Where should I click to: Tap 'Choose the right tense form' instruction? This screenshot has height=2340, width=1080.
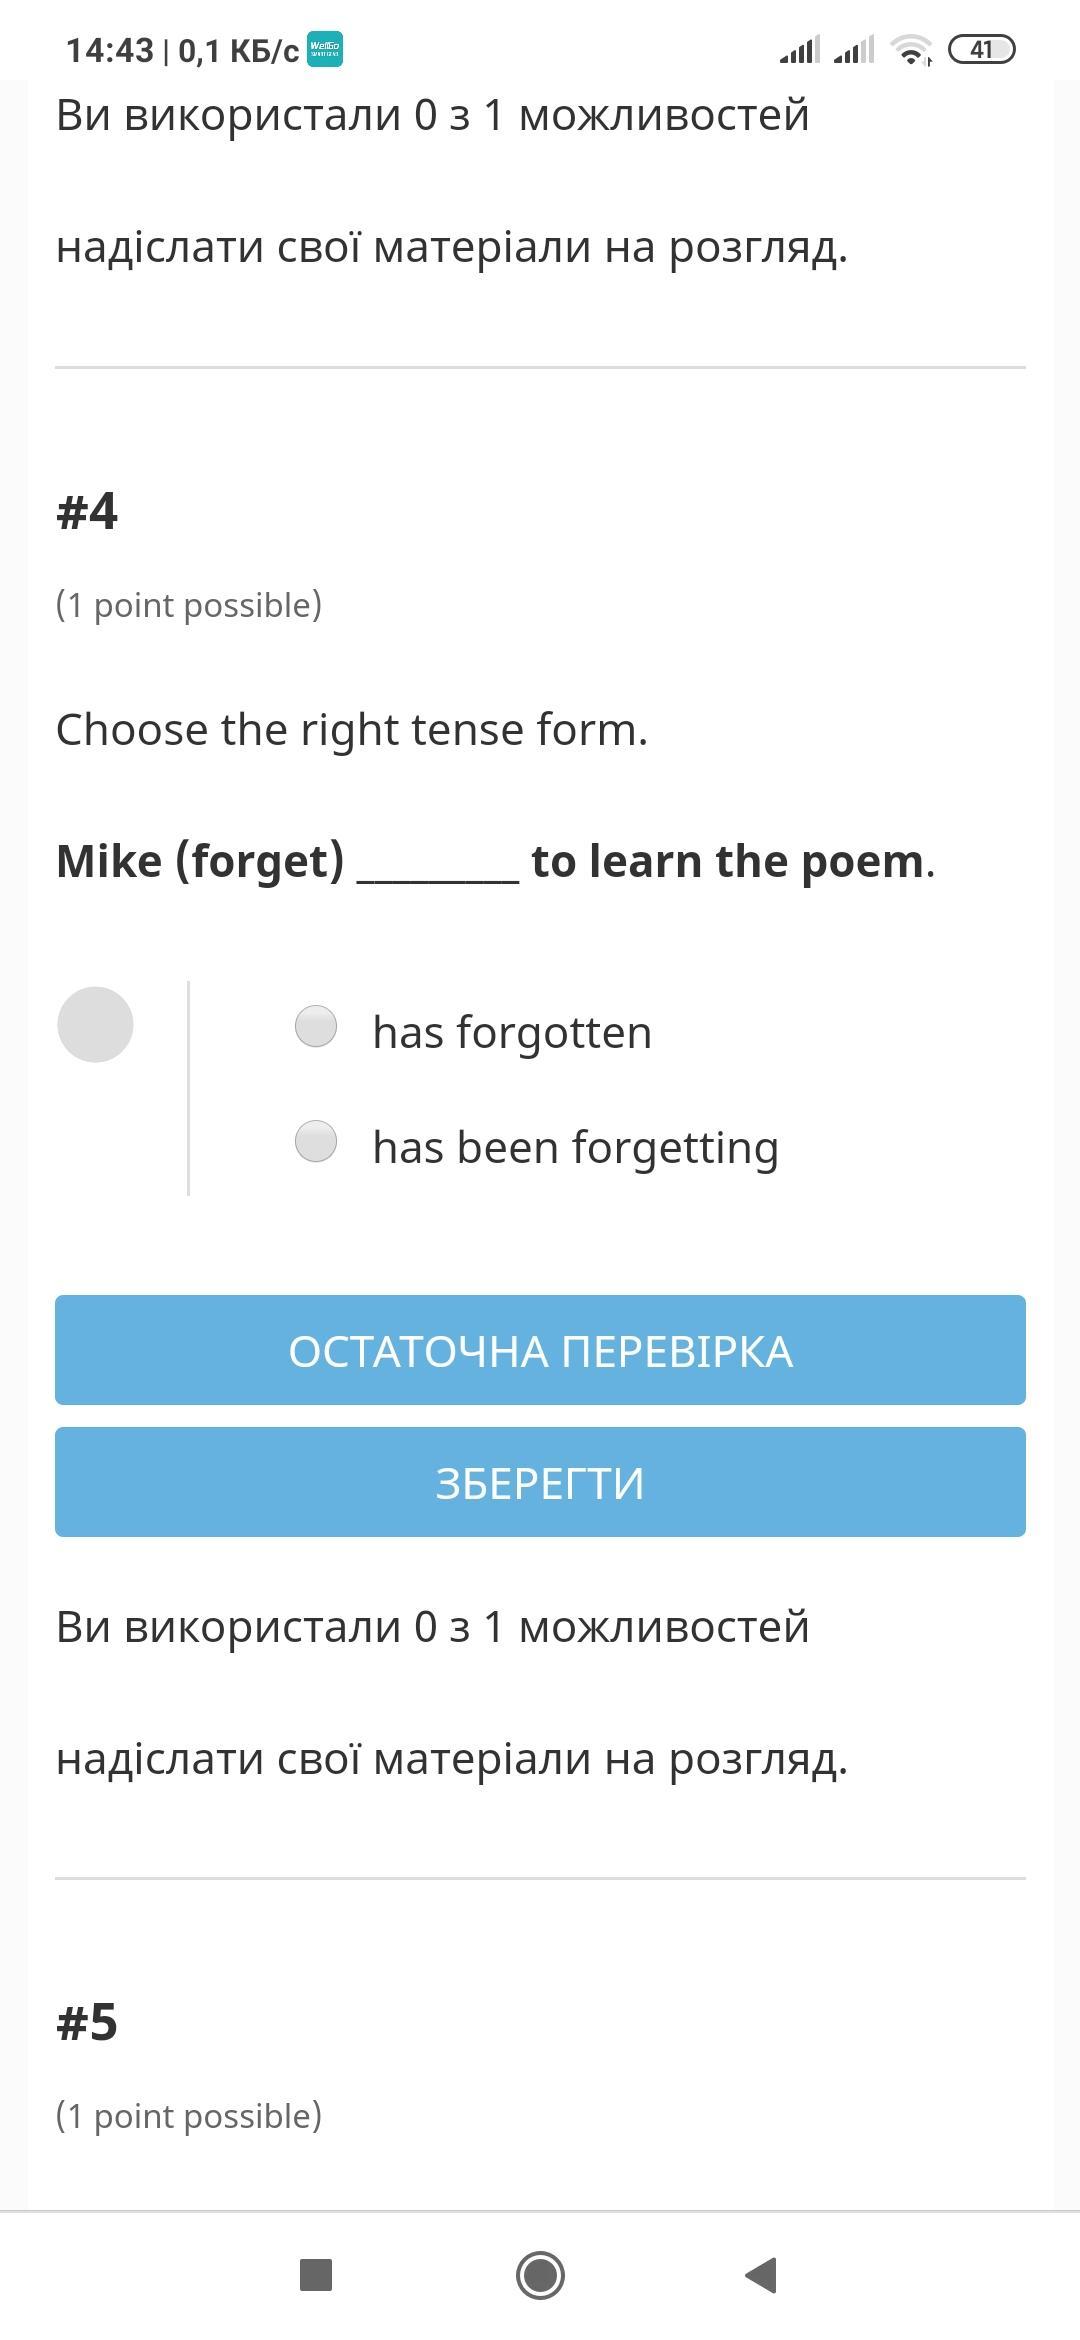pos(352,730)
